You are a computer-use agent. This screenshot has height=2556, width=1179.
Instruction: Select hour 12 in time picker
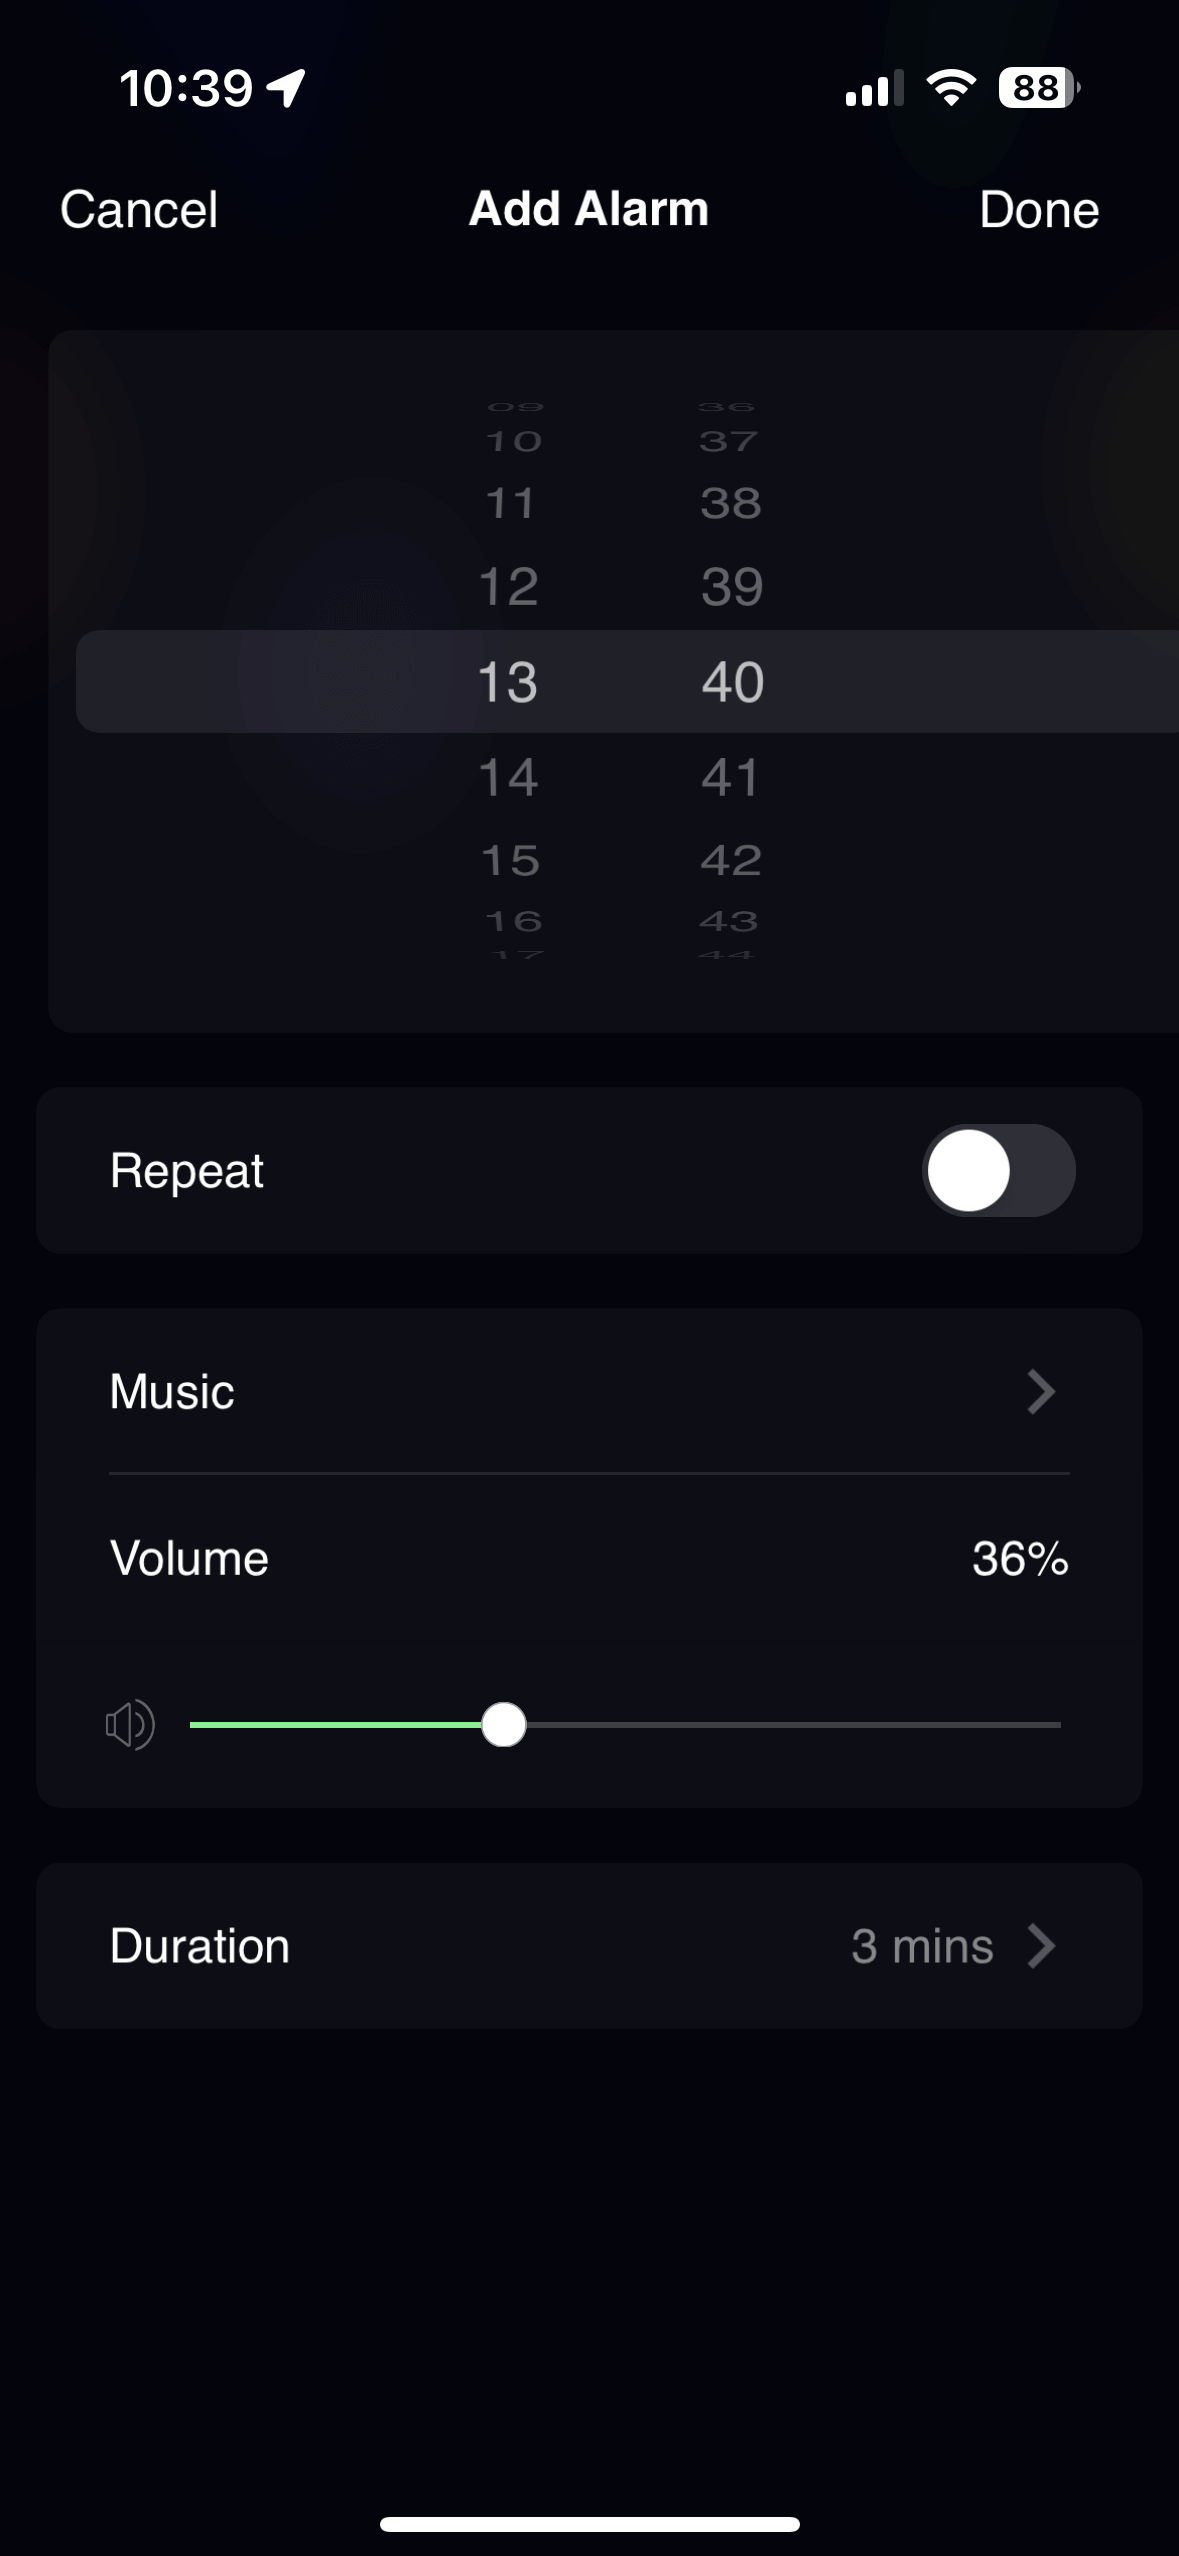[x=508, y=586]
